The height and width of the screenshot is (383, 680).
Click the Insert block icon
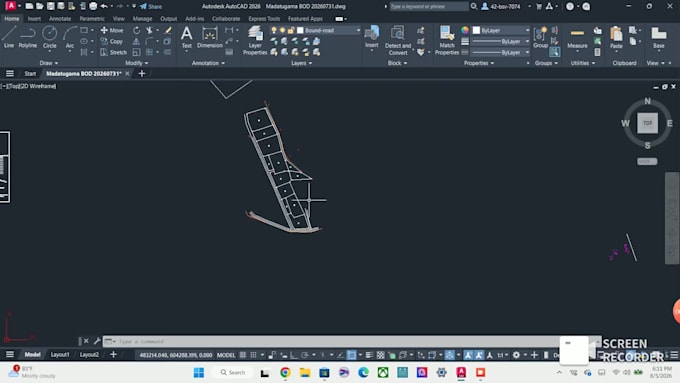[371, 37]
